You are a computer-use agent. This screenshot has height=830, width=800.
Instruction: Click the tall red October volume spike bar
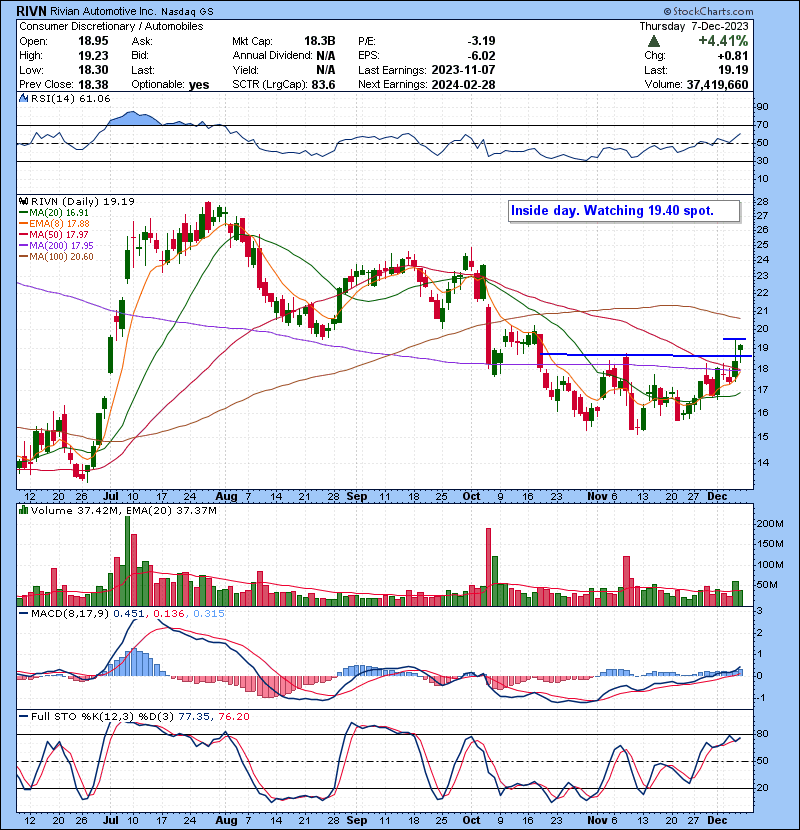(x=489, y=567)
